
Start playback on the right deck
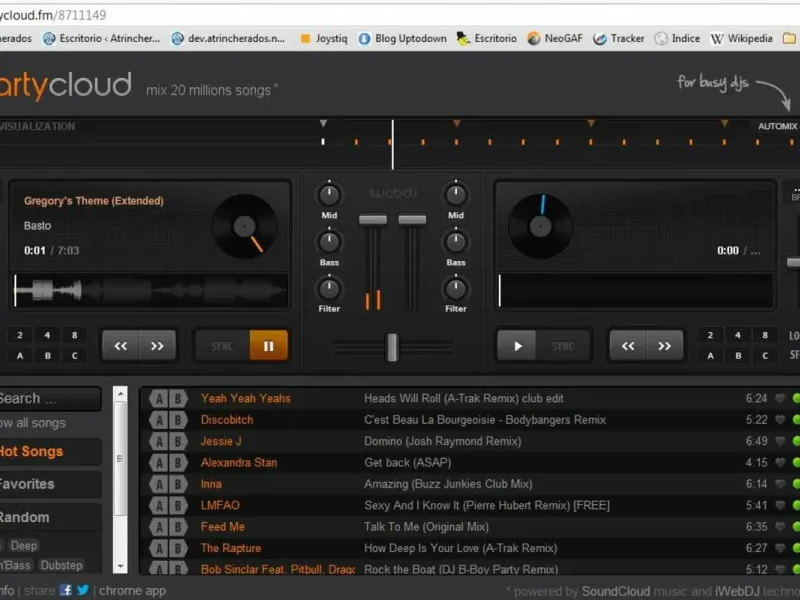517,346
